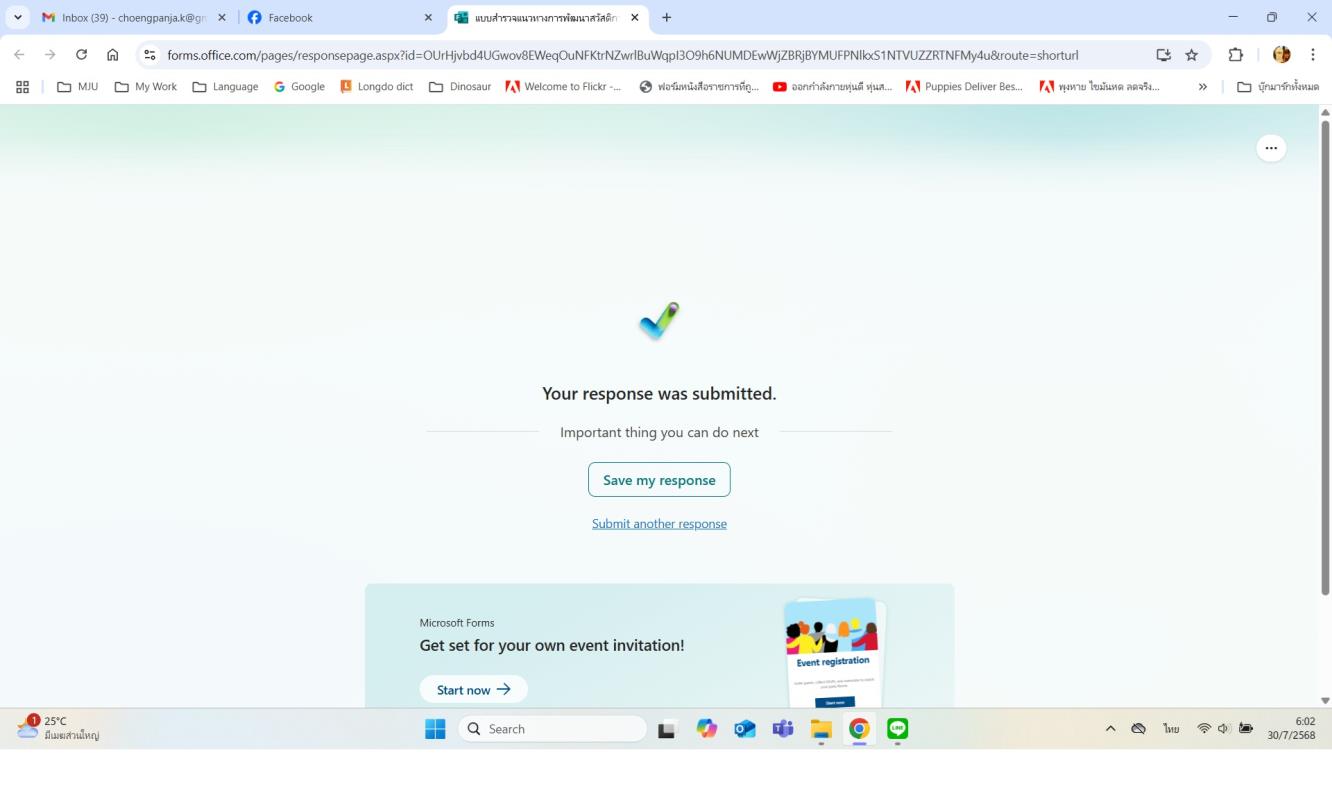Image resolution: width=1332 pixels, height=800 pixels.
Task: Open the tab search dropdown arrow
Action: pyautogui.click(x=17, y=17)
